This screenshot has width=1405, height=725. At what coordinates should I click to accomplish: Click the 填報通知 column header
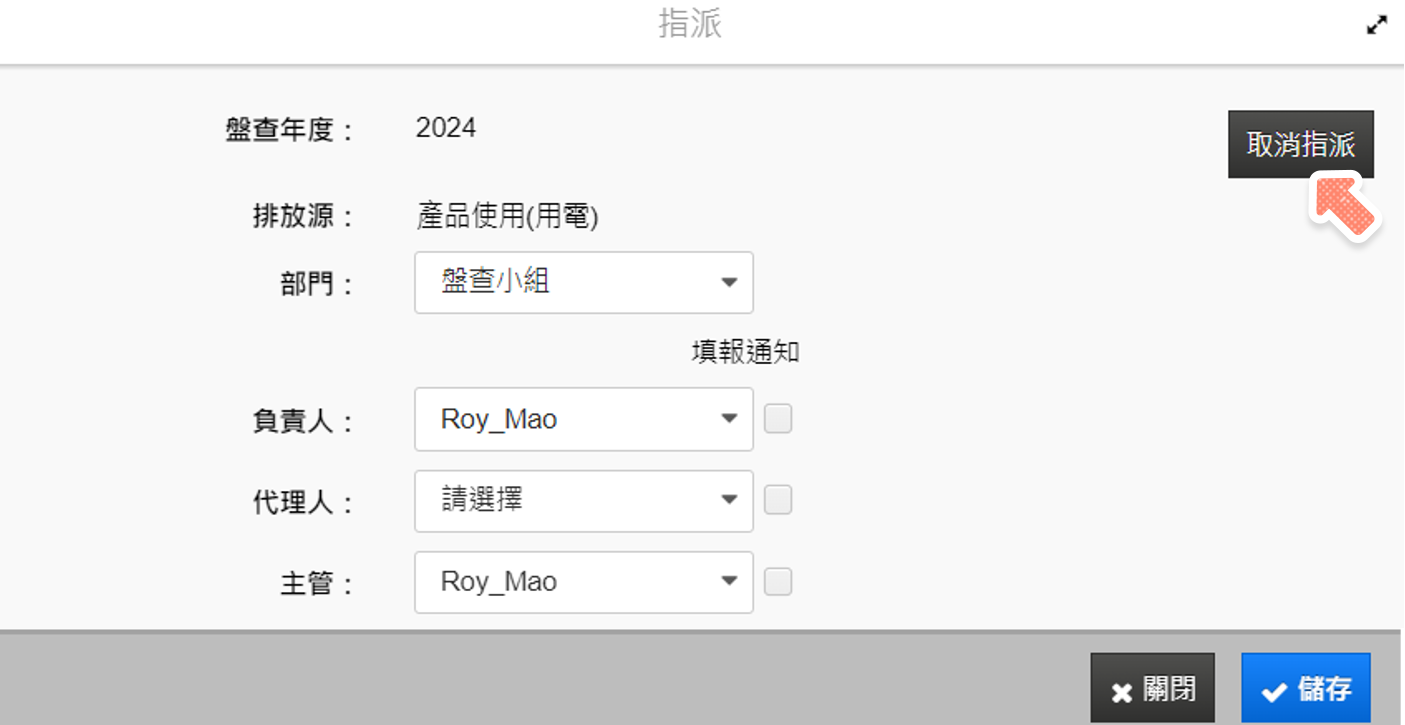[745, 352]
